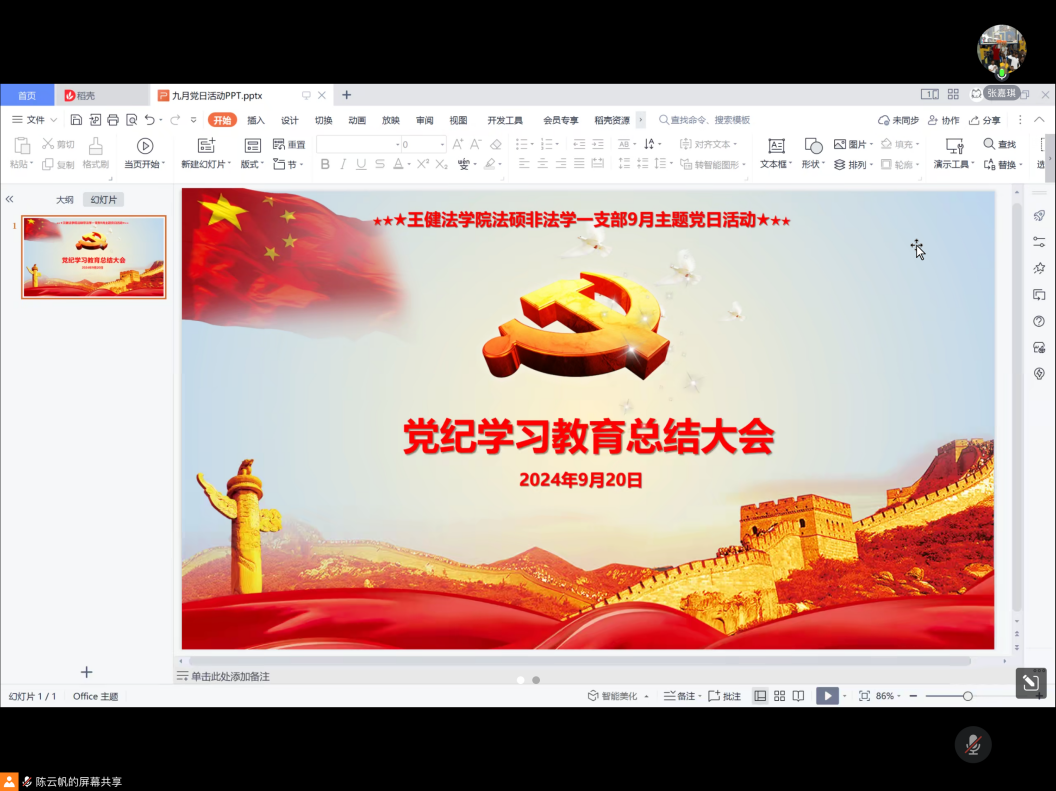Select slide 1 thumbnail in the panel
The image size is (1056, 791).
pos(94,257)
